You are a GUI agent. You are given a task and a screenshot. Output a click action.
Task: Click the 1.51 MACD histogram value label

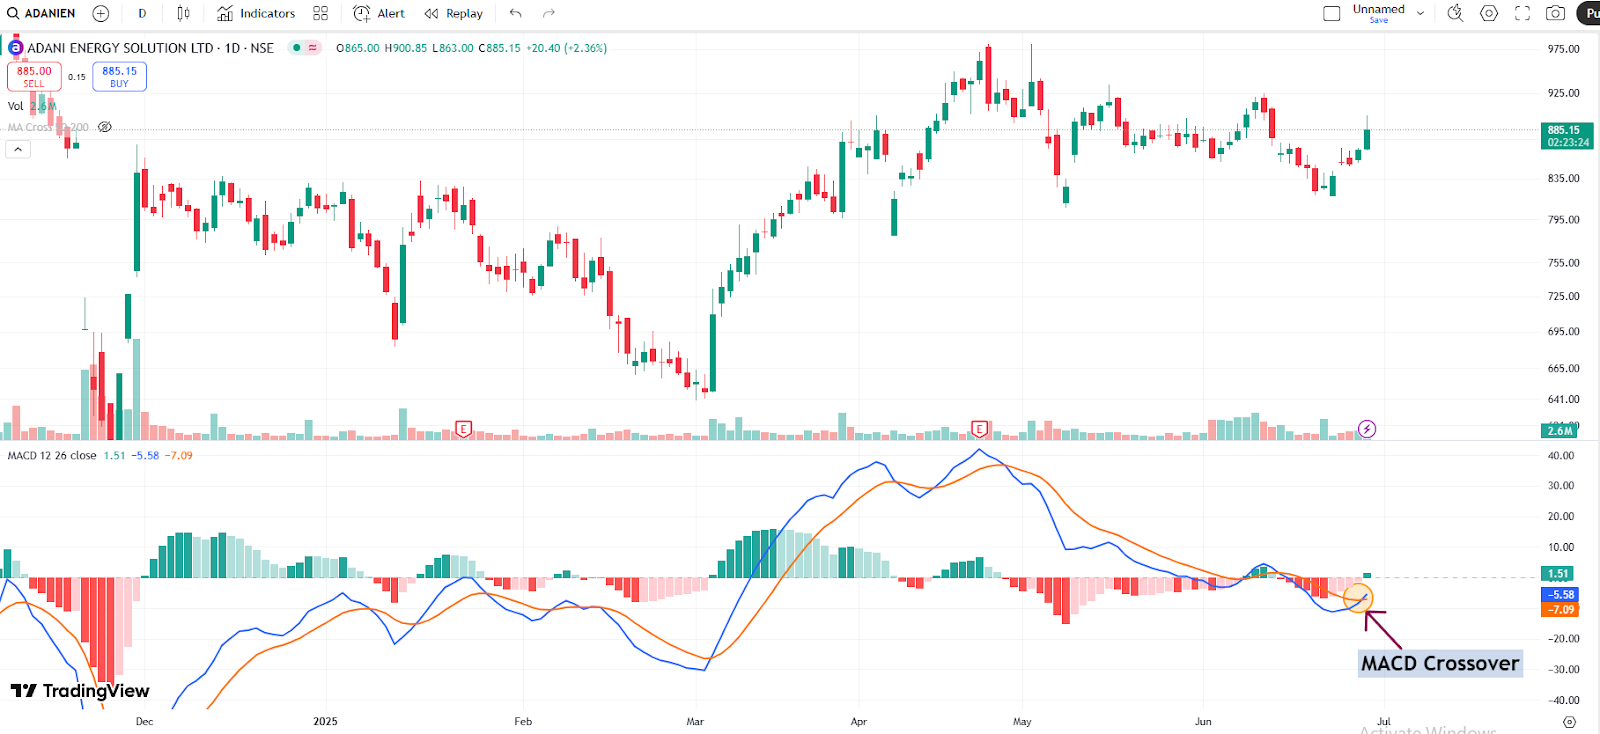click(1558, 574)
